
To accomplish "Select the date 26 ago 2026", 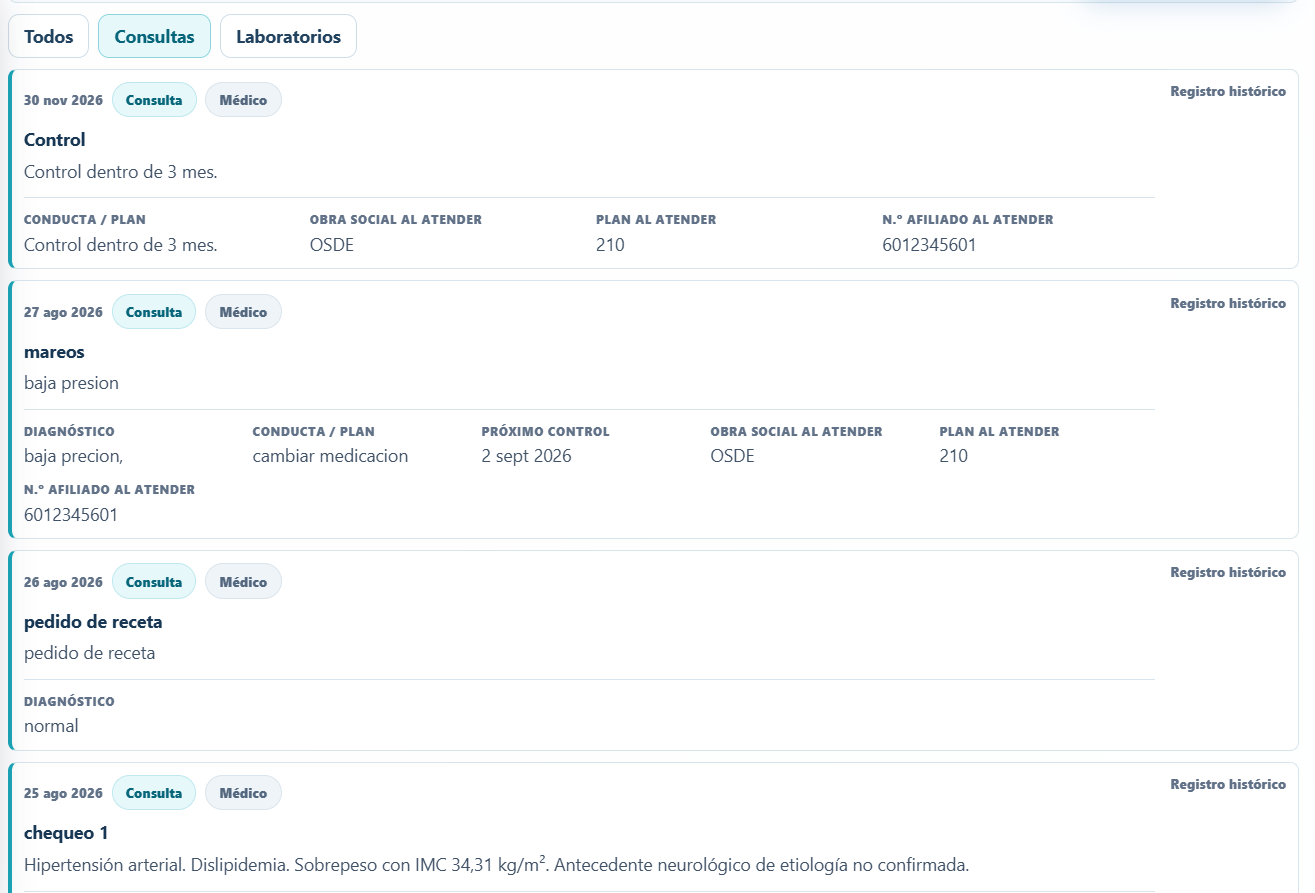I will tap(63, 582).
